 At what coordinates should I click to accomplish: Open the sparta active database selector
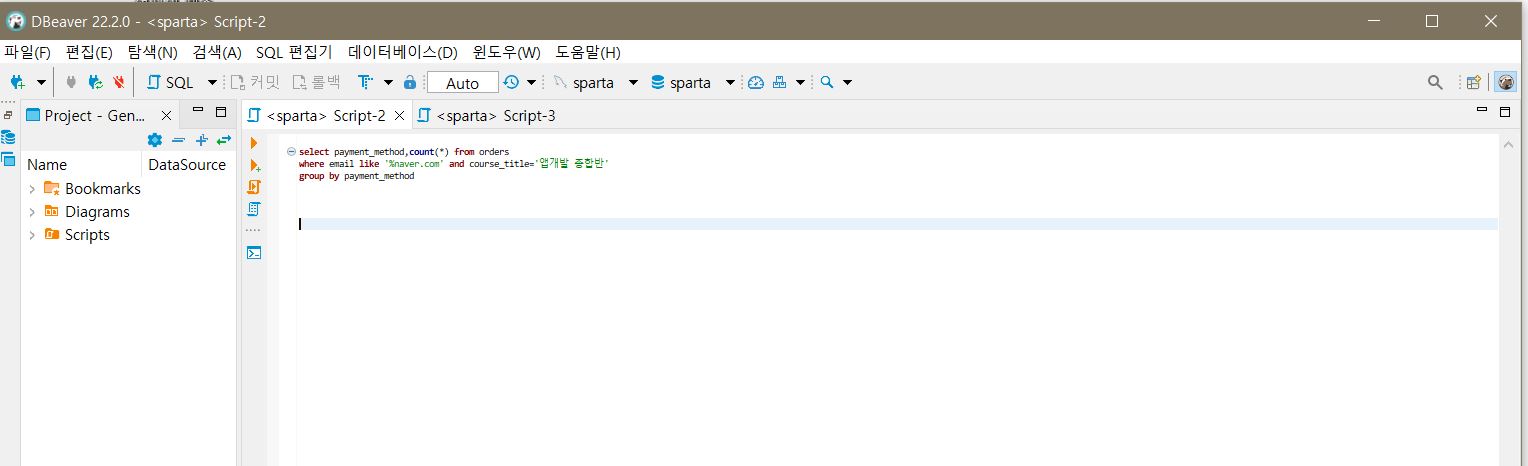tap(693, 83)
